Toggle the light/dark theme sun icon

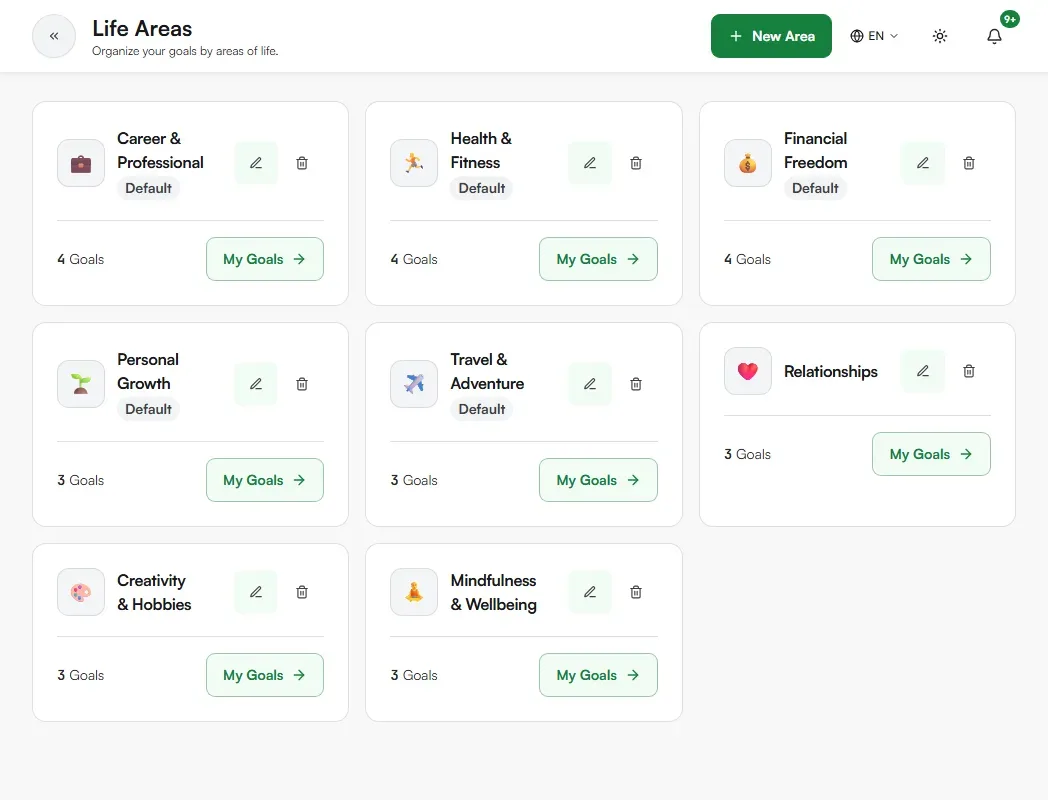pos(940,36)
